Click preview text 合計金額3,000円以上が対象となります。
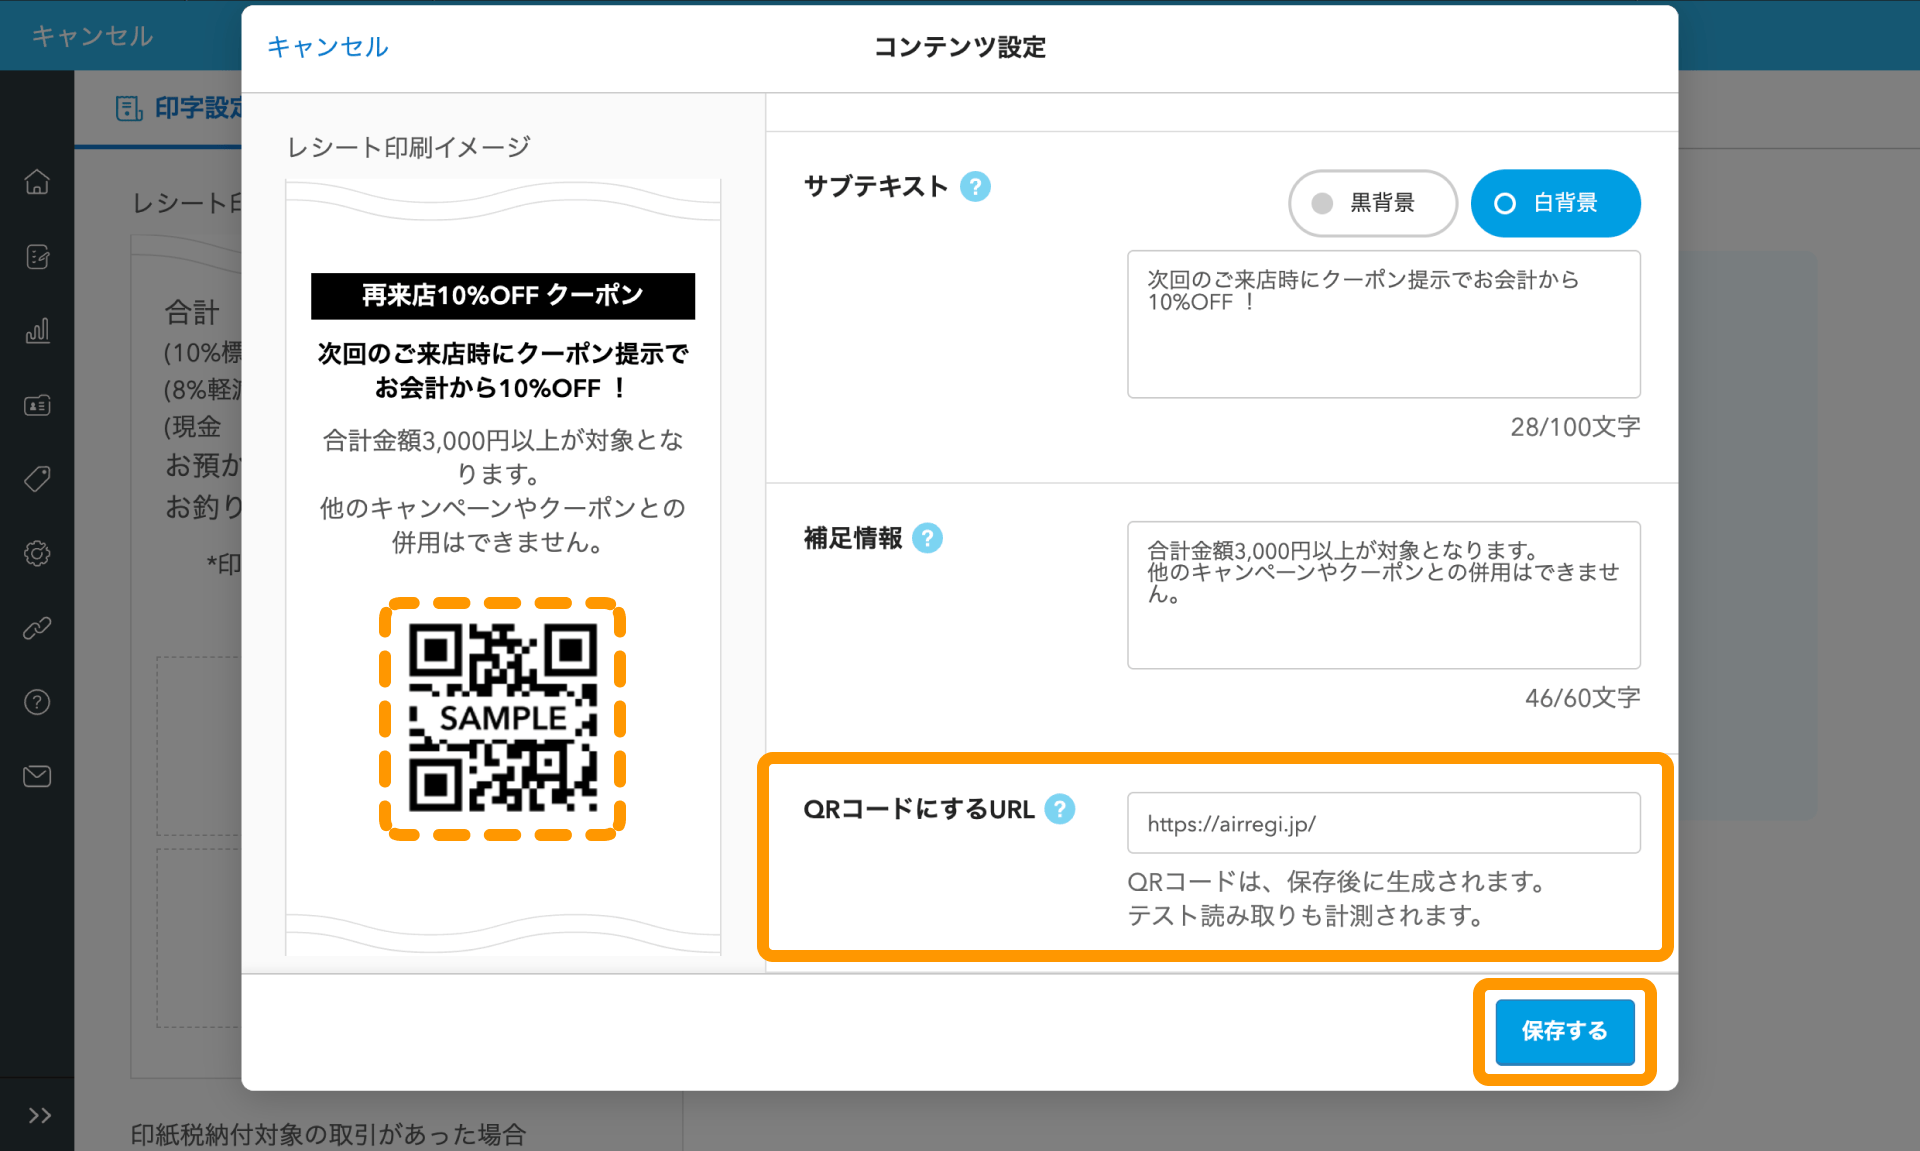 503,457
